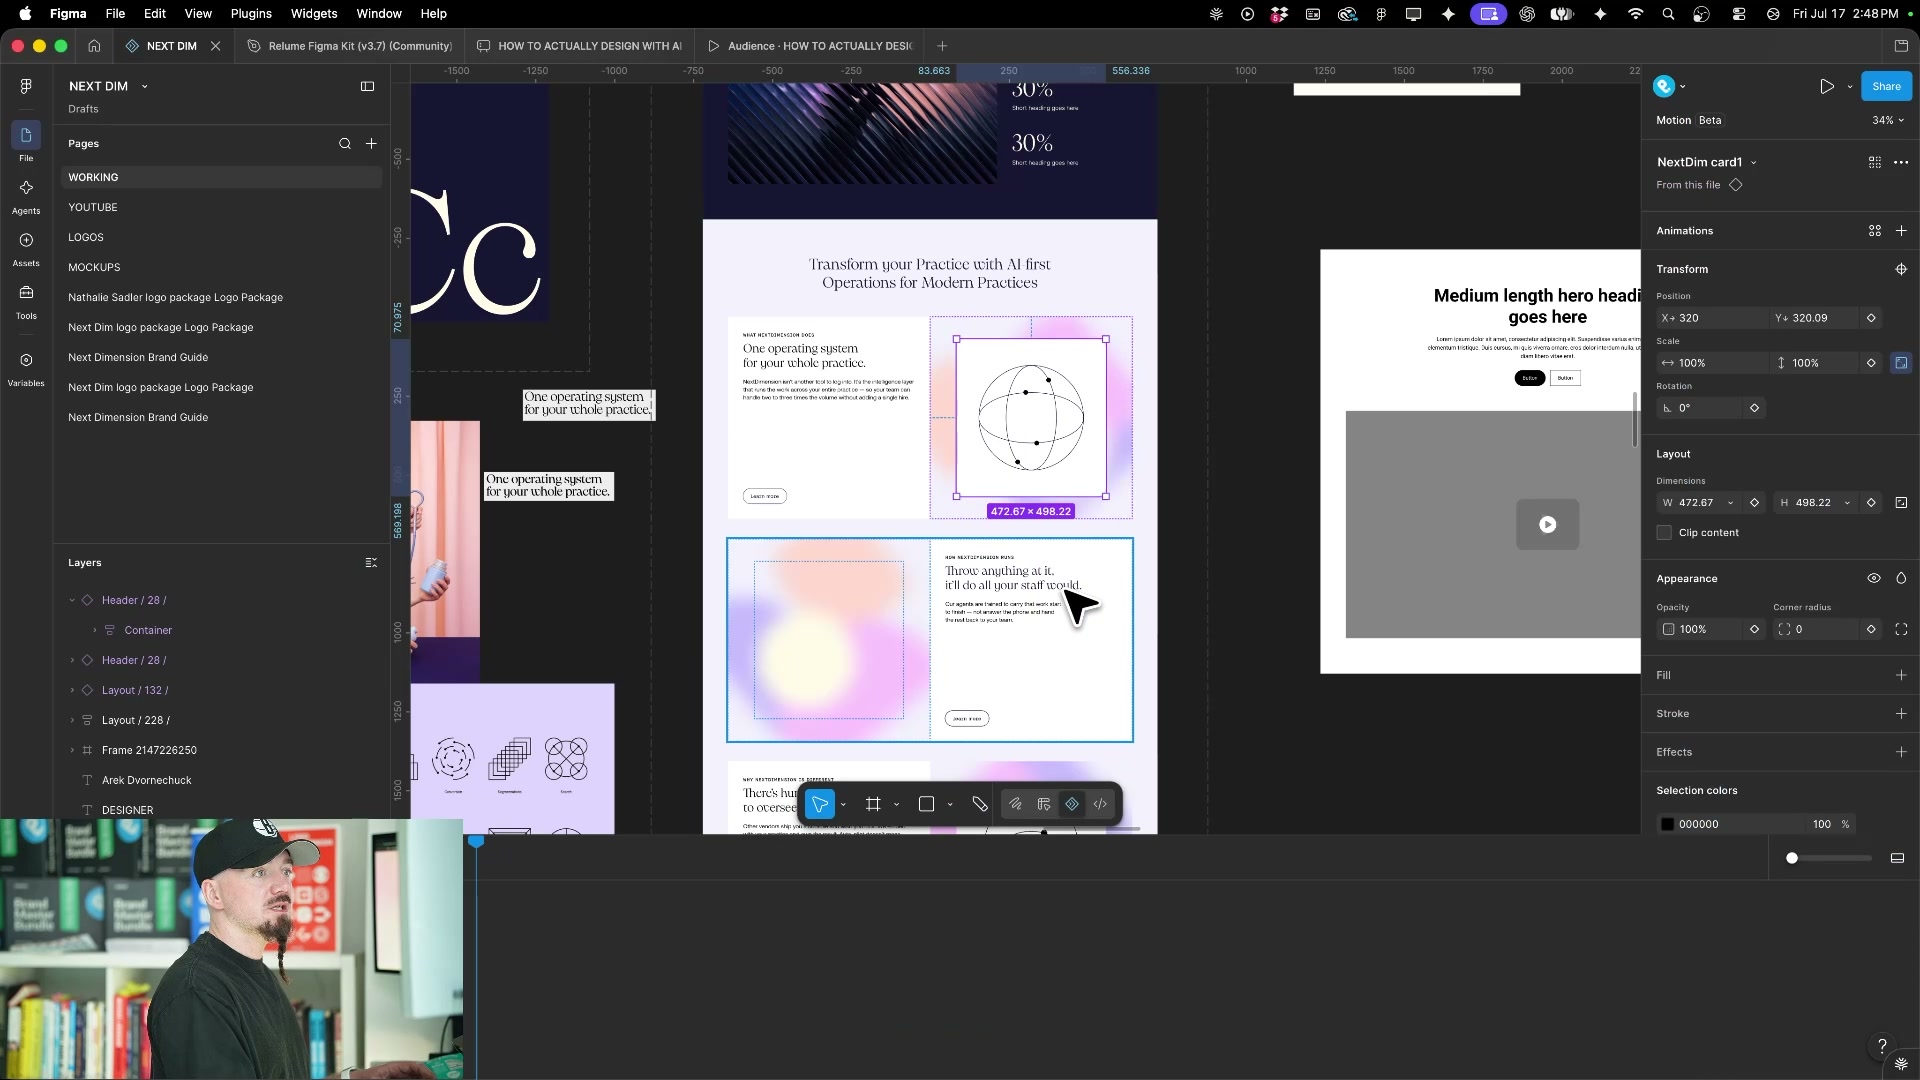Toggle Appearance visibility eye icon

1874,578
